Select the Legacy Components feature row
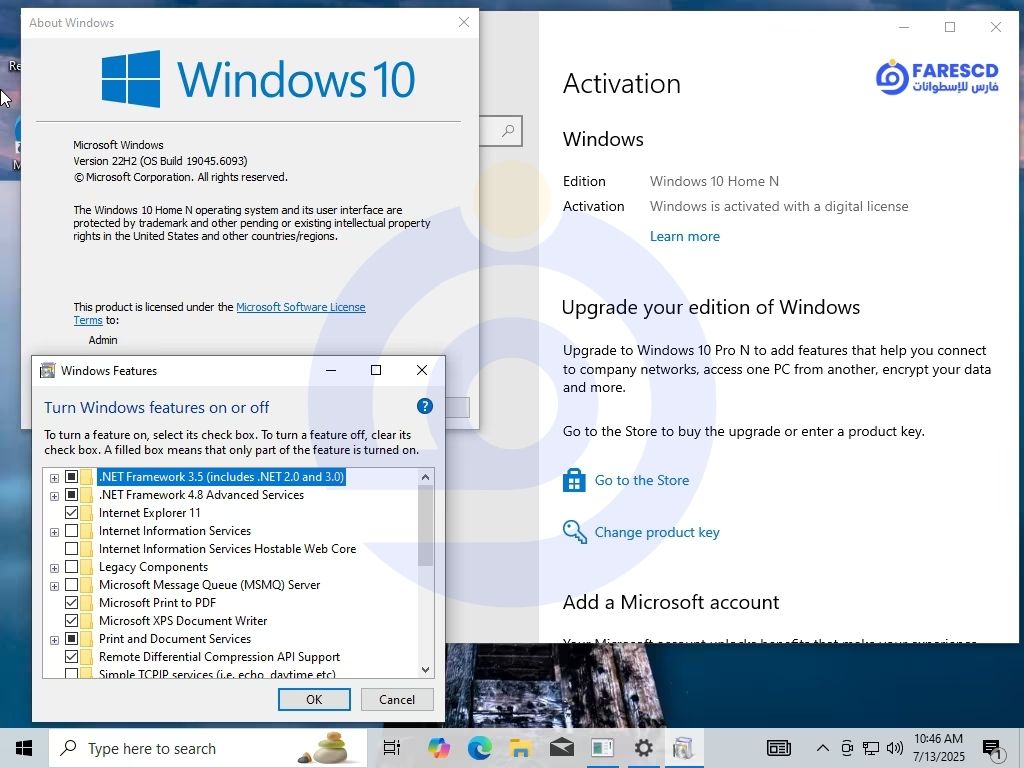1024x768 pixels. [153, 567]
